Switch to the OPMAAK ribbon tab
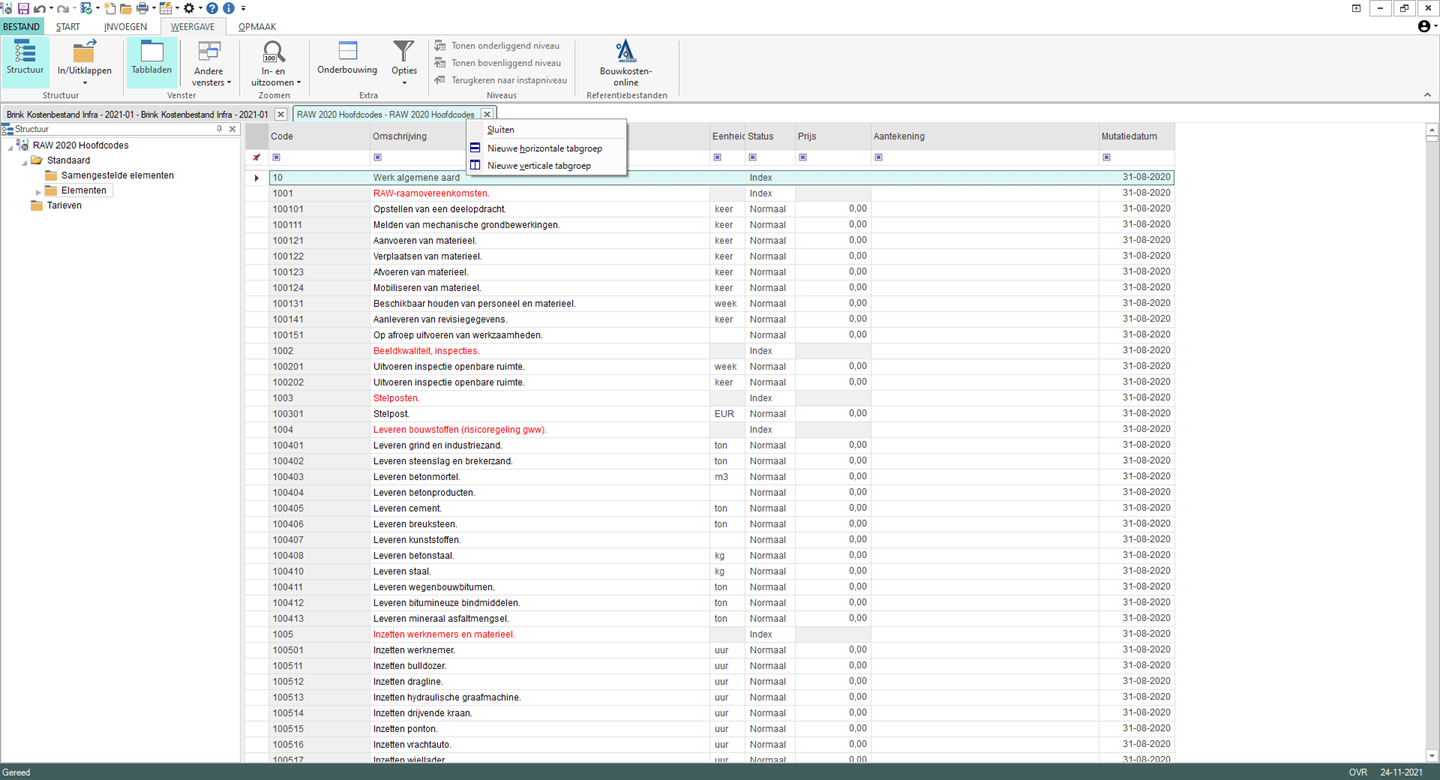 tap(257, 27)
